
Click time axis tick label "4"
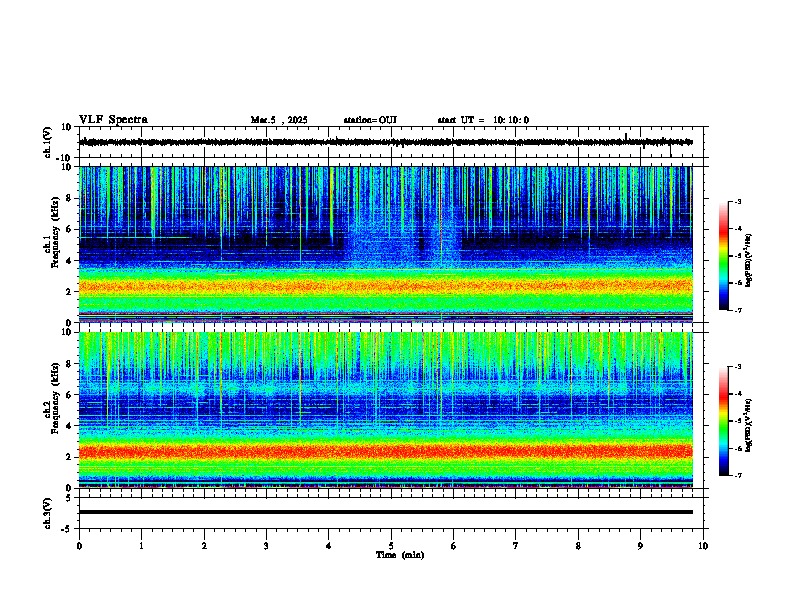pos(328,546)
